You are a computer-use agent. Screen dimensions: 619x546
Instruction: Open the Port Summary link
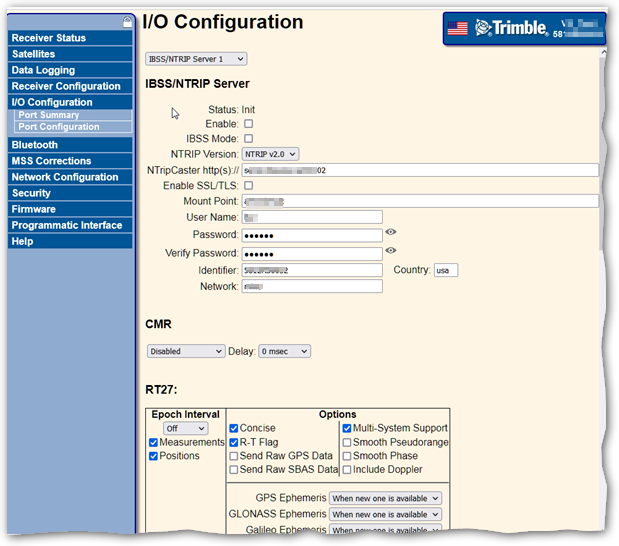pos(48,115)
